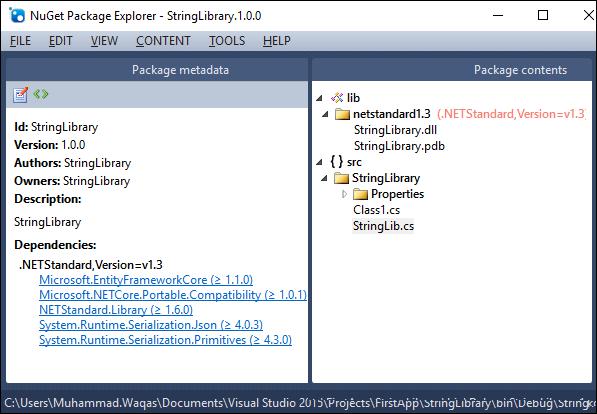
Task: Open the FILE menu
Action: (x=20, y=41)
